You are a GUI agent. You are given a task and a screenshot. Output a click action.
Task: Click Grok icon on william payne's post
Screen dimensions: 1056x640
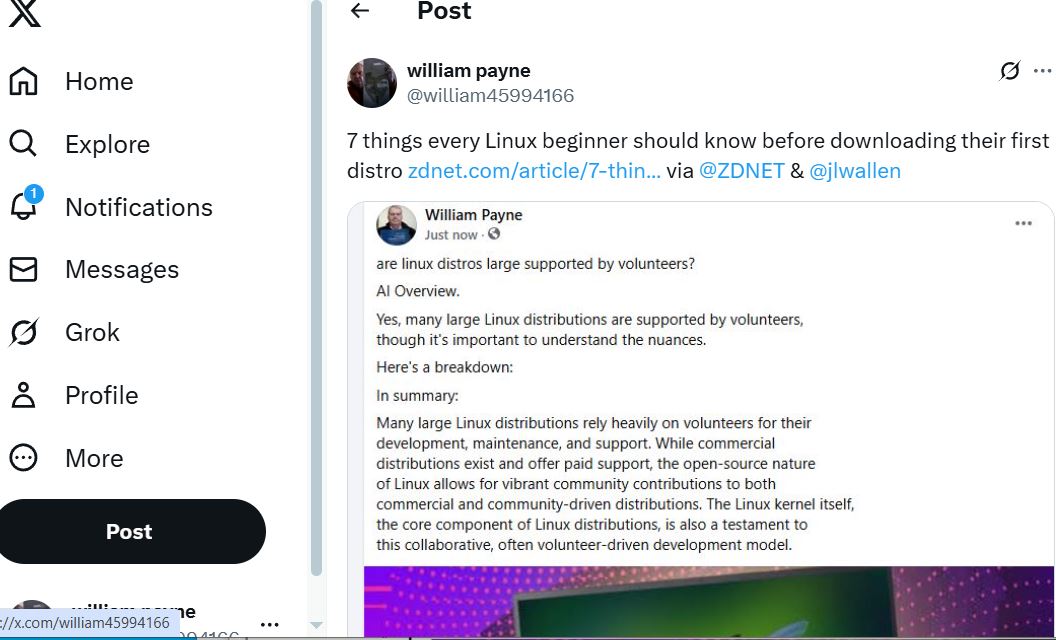point(1010,71)
